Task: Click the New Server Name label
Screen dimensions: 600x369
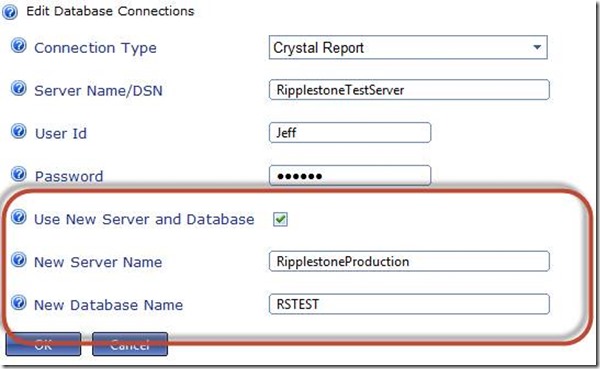Action: coord(98,262)
